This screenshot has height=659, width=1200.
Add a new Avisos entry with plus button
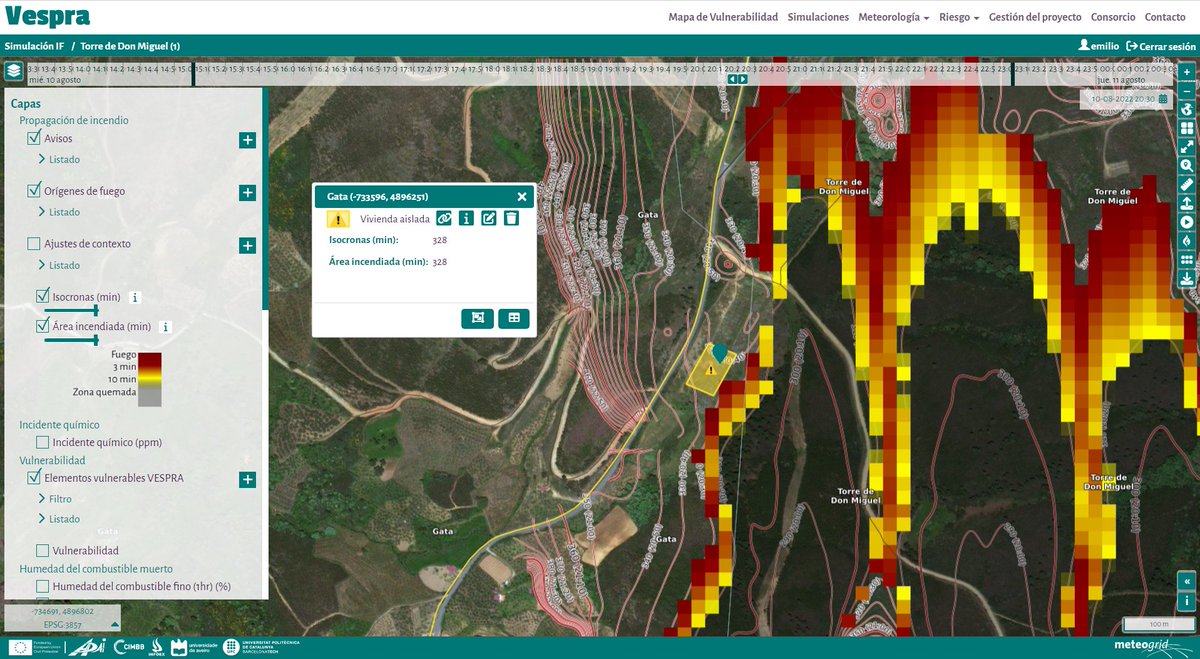[247, 140]
